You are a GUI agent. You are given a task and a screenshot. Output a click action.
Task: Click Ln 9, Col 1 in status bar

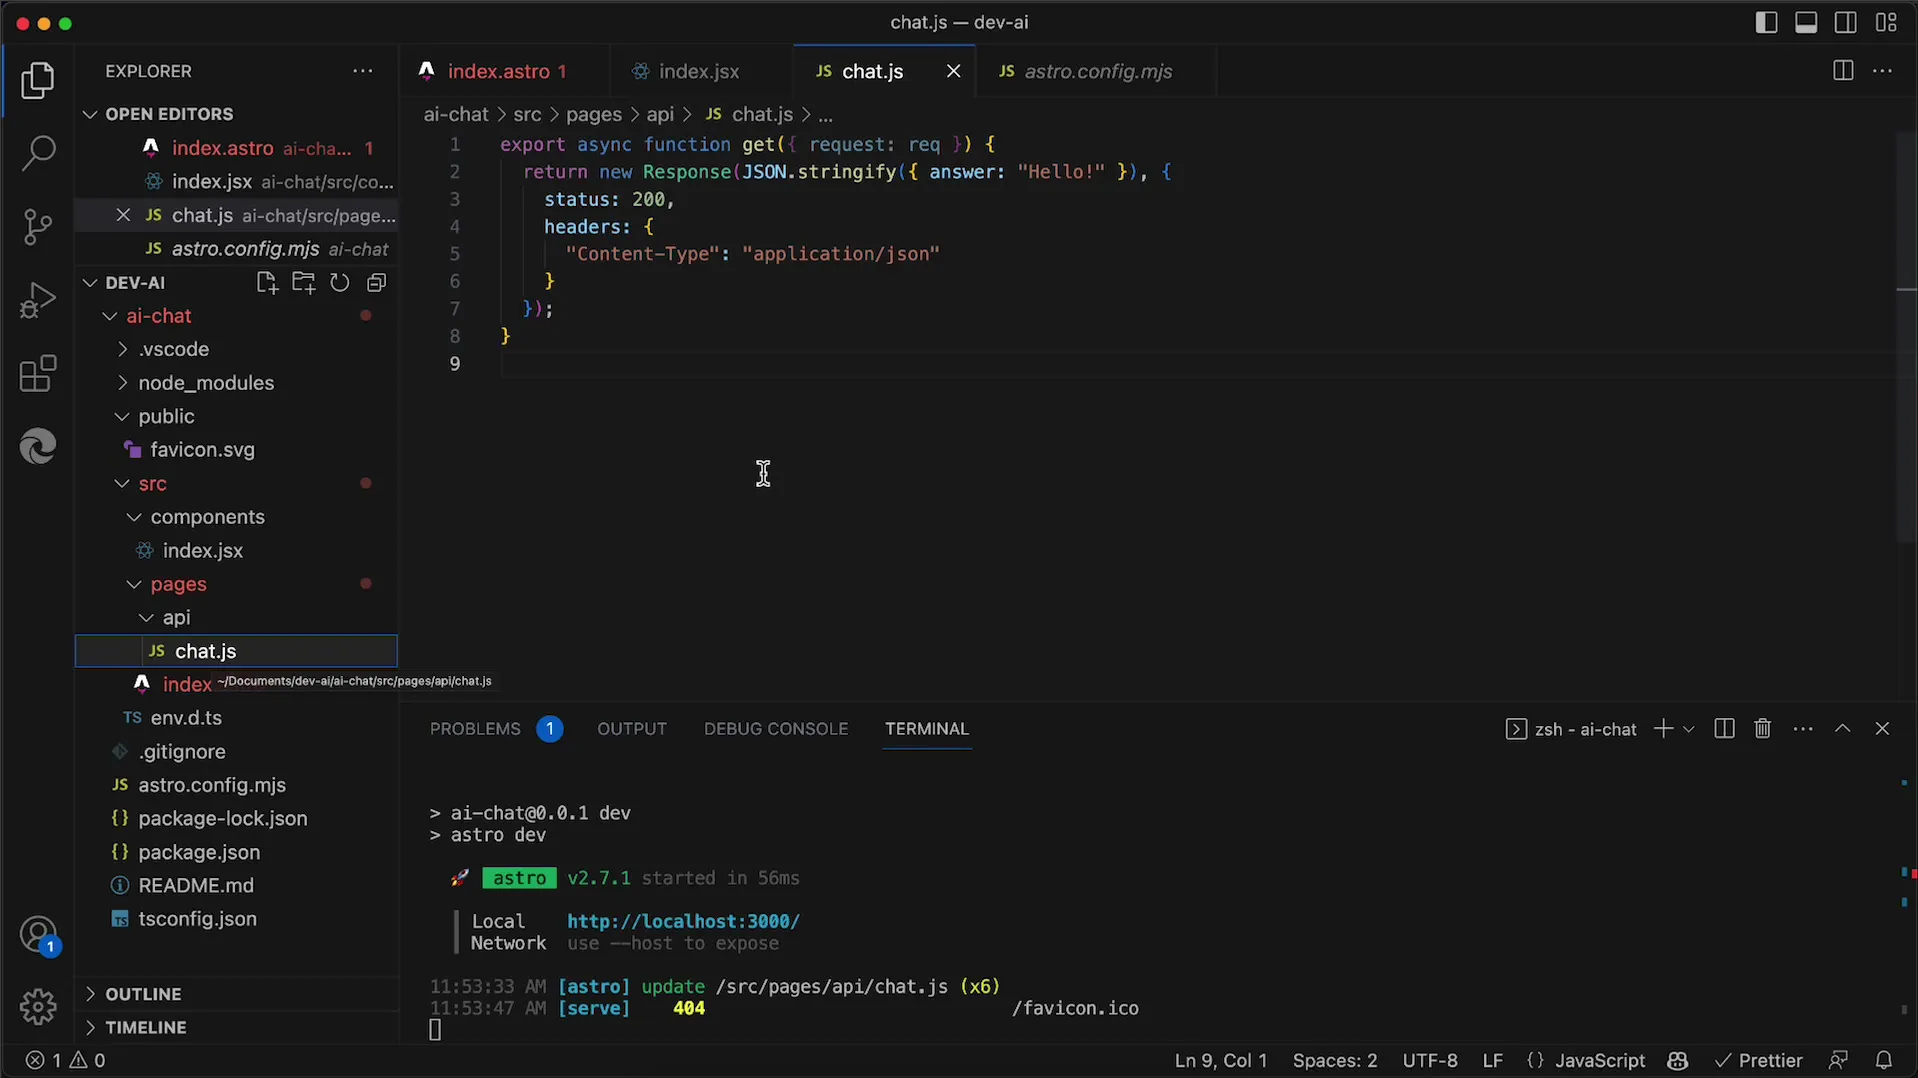click(x=1221, y=1060)
